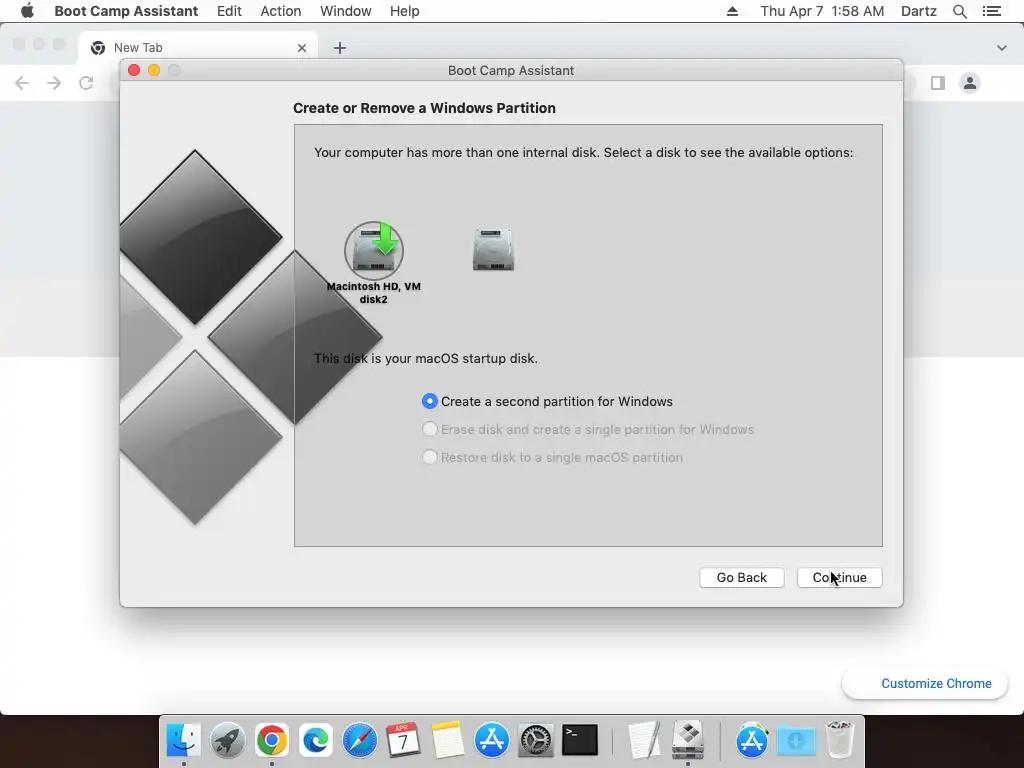Open Notes from the Dock
This screenshot has height=768, width=1024.
[x=447, y=740]
